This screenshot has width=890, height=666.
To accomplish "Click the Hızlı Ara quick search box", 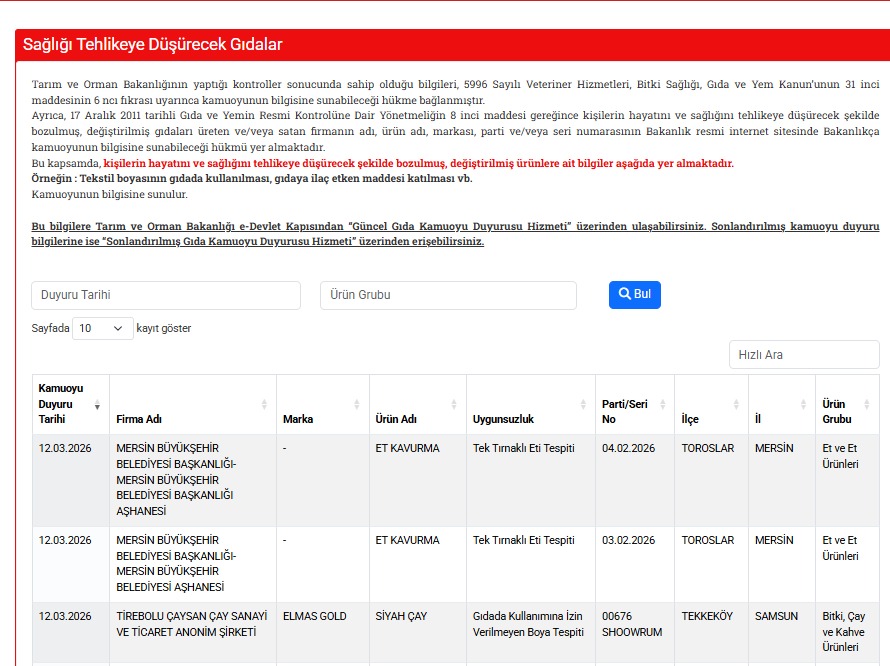I will (804, 354).
